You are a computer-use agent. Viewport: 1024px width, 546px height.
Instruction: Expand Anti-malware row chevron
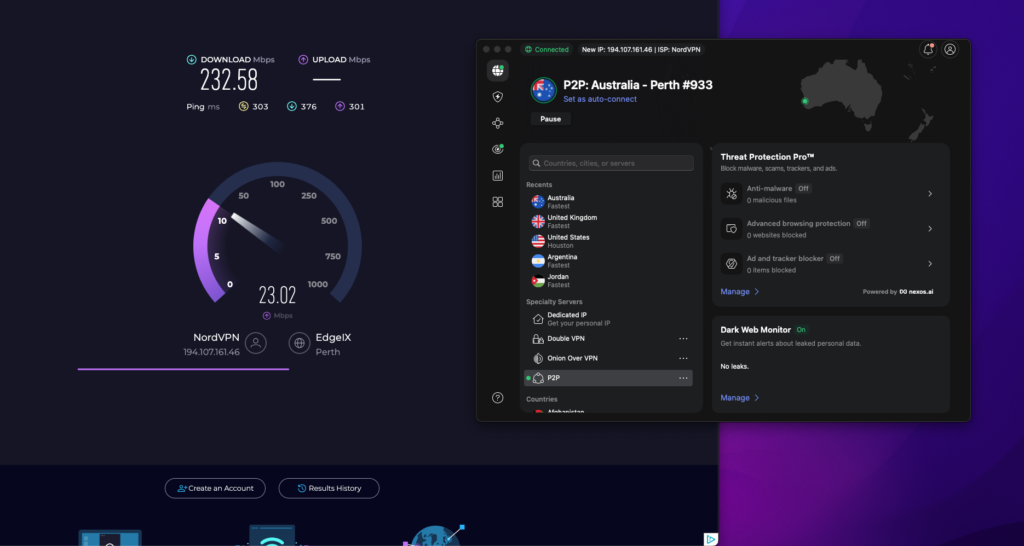[x=930, y=194]
